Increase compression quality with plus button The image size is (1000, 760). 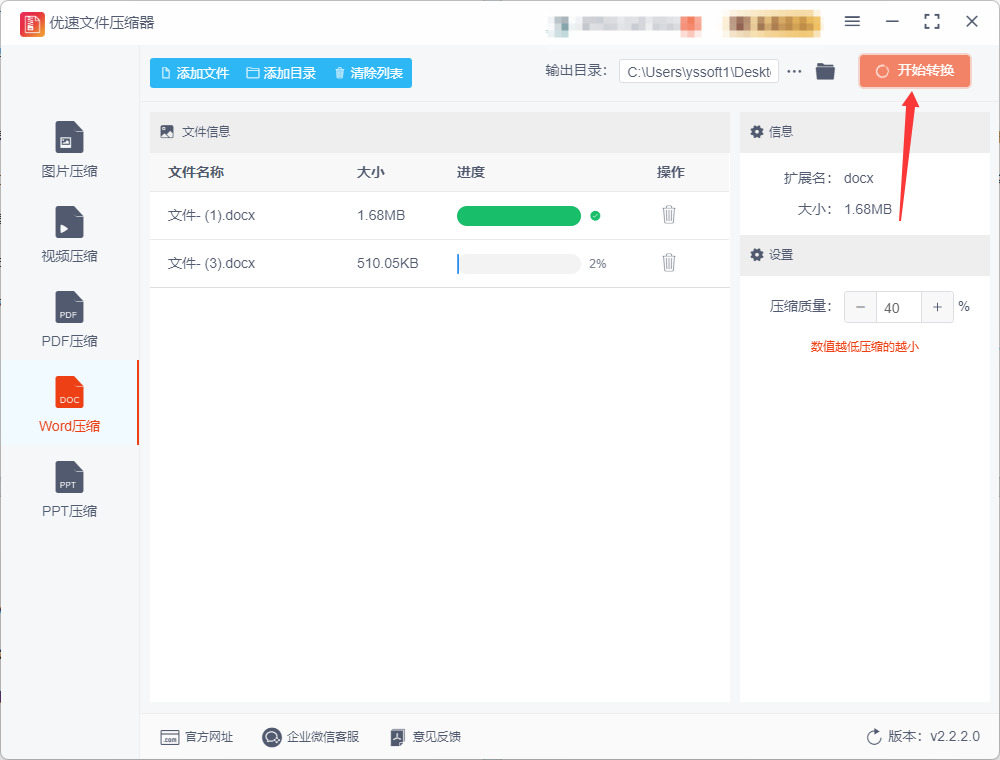938,307
